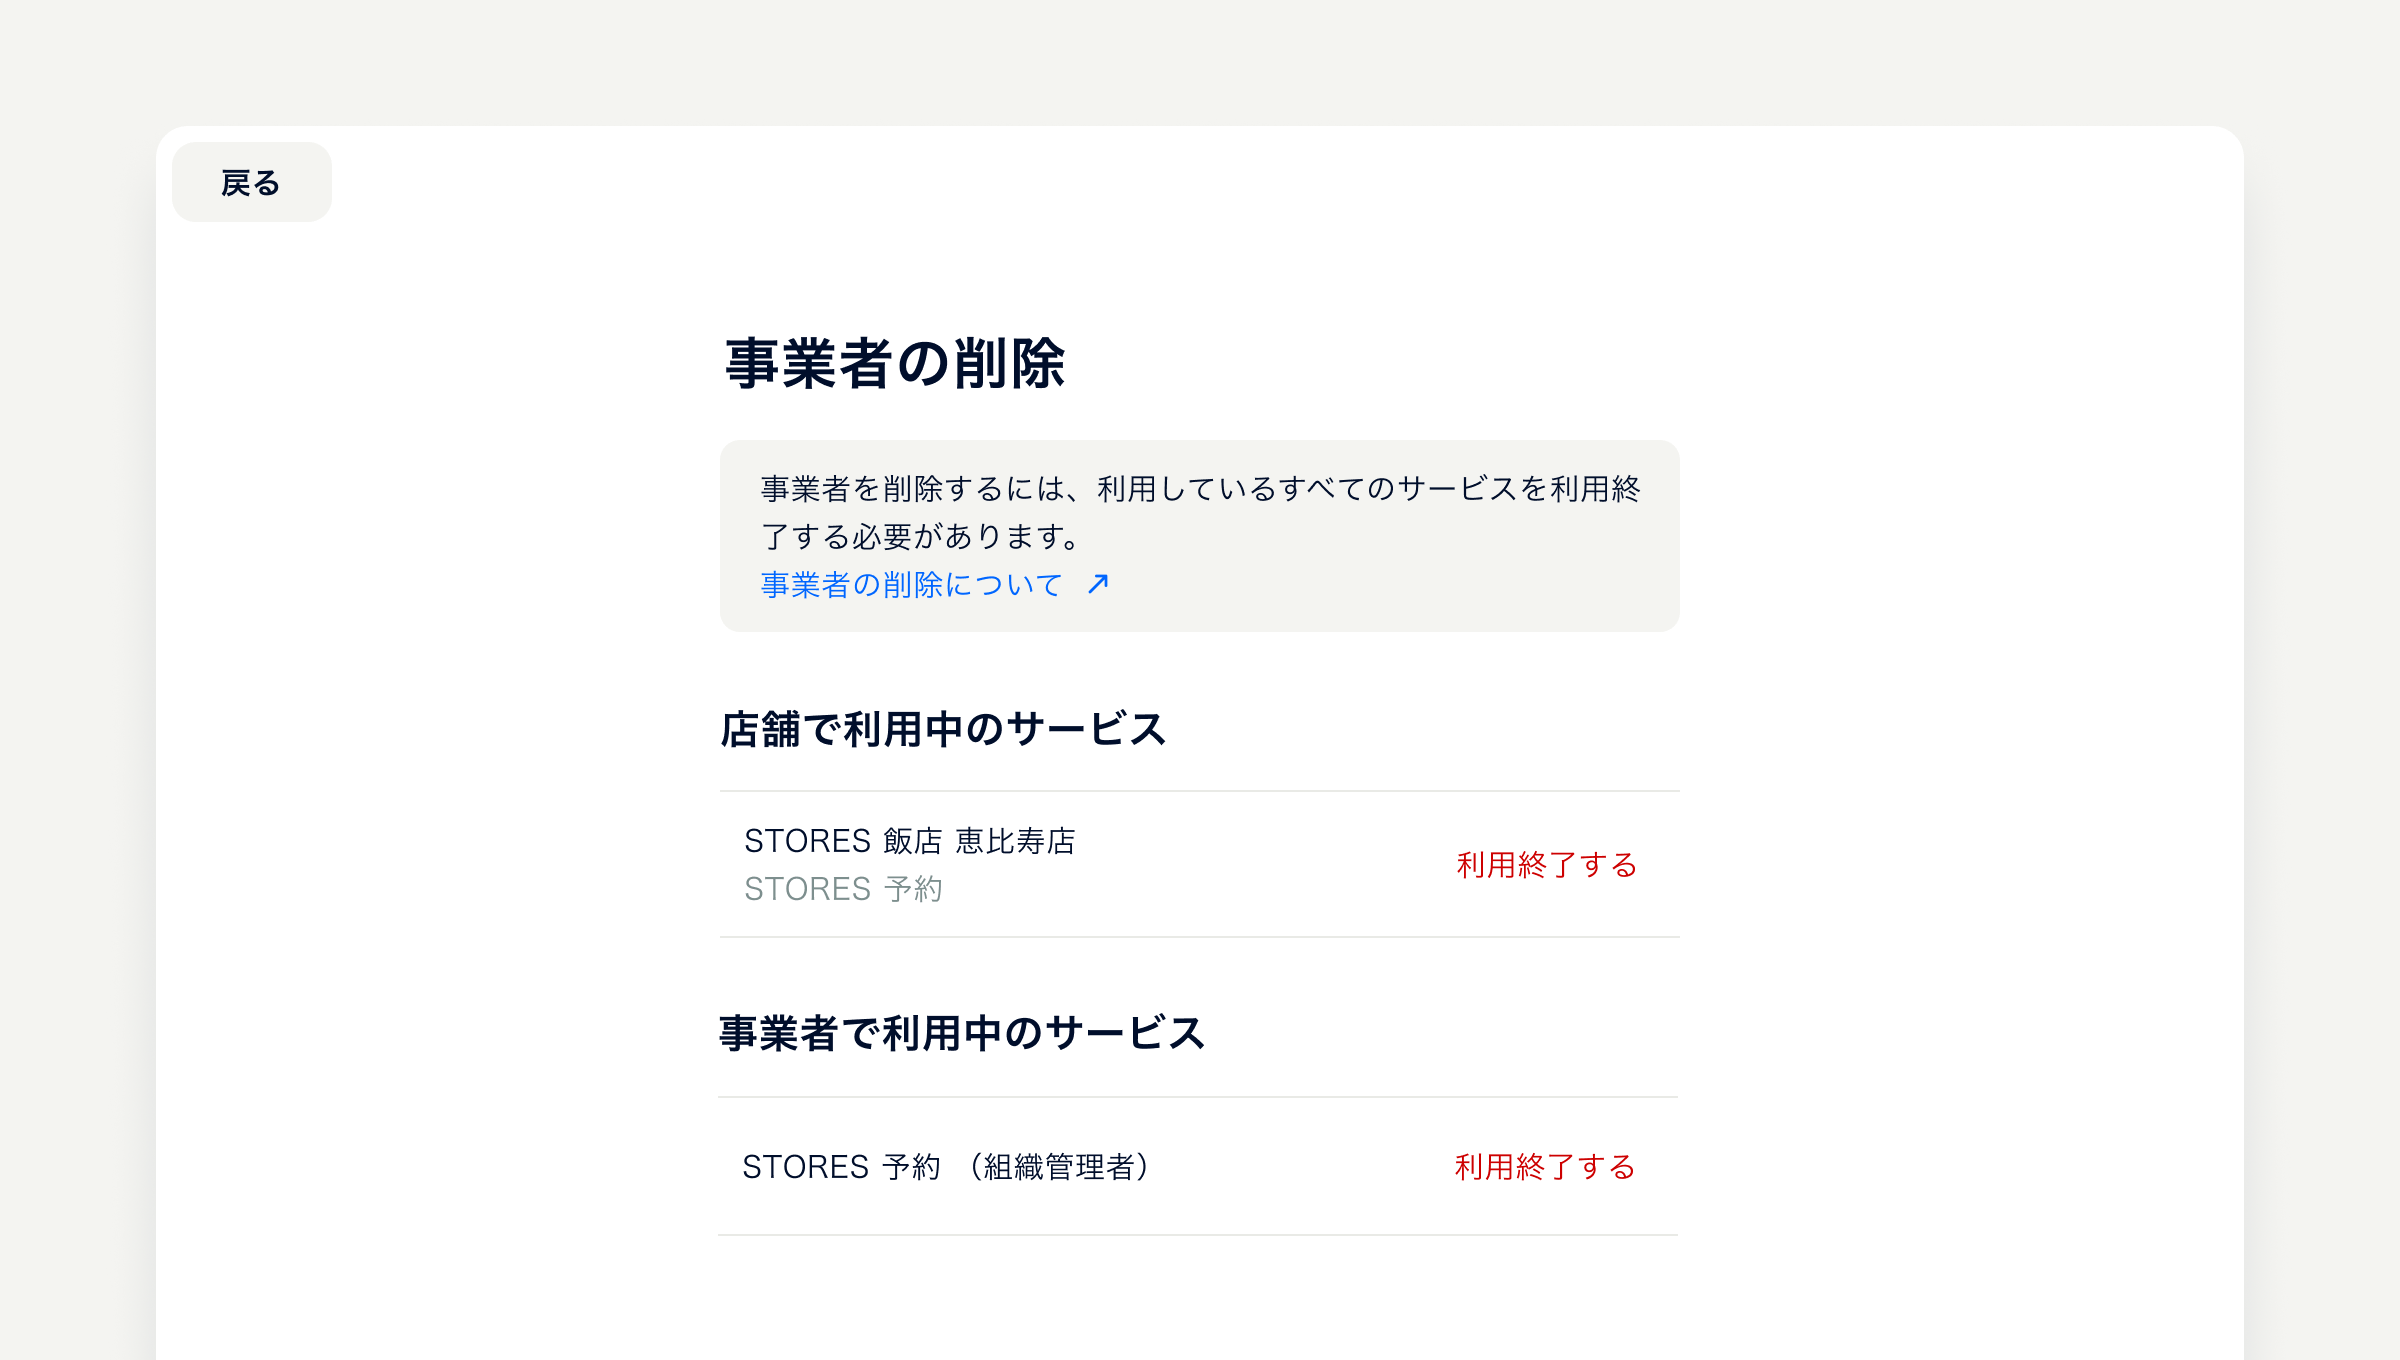Click the 店舗で利用中のサービス section heading
Viewport: 2400px width, 1360px height.
(943, 729)
